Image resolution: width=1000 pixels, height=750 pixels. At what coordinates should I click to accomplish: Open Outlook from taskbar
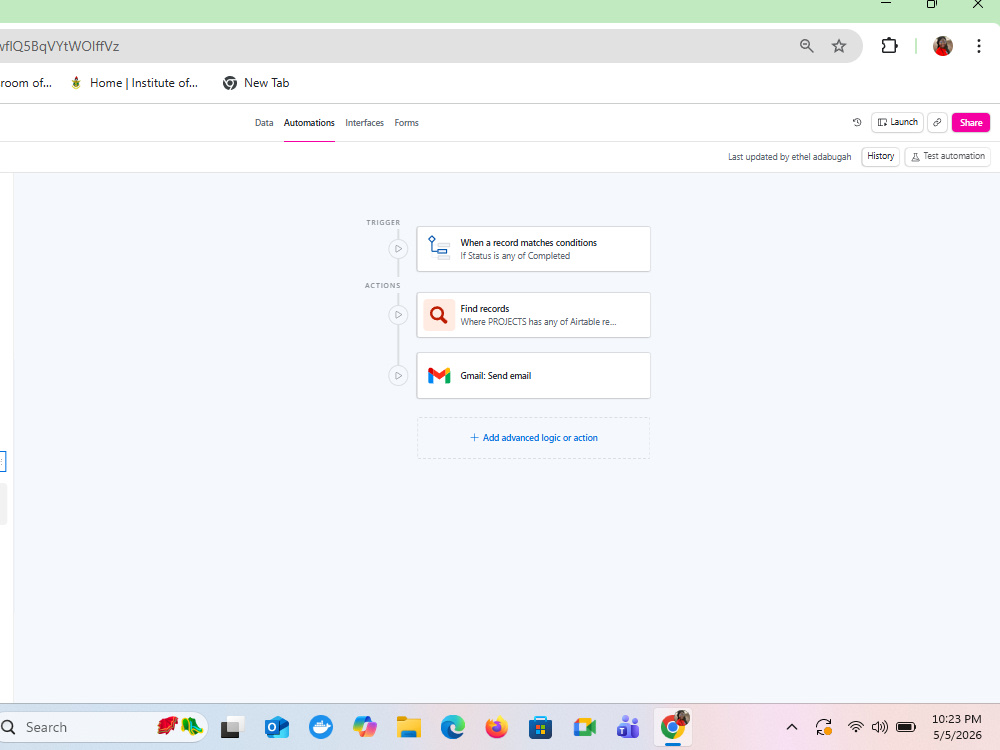pos(277,727)
